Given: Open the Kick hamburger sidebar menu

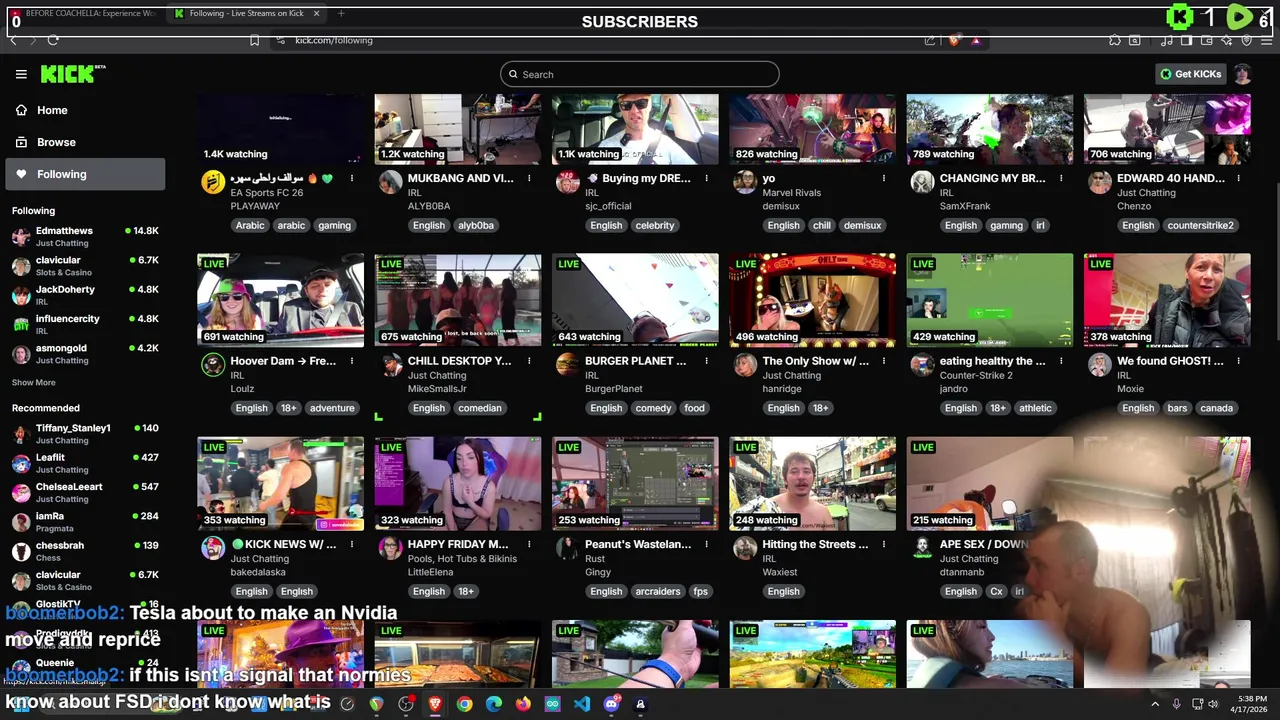Looking at the screenshot, I should 21,74.
